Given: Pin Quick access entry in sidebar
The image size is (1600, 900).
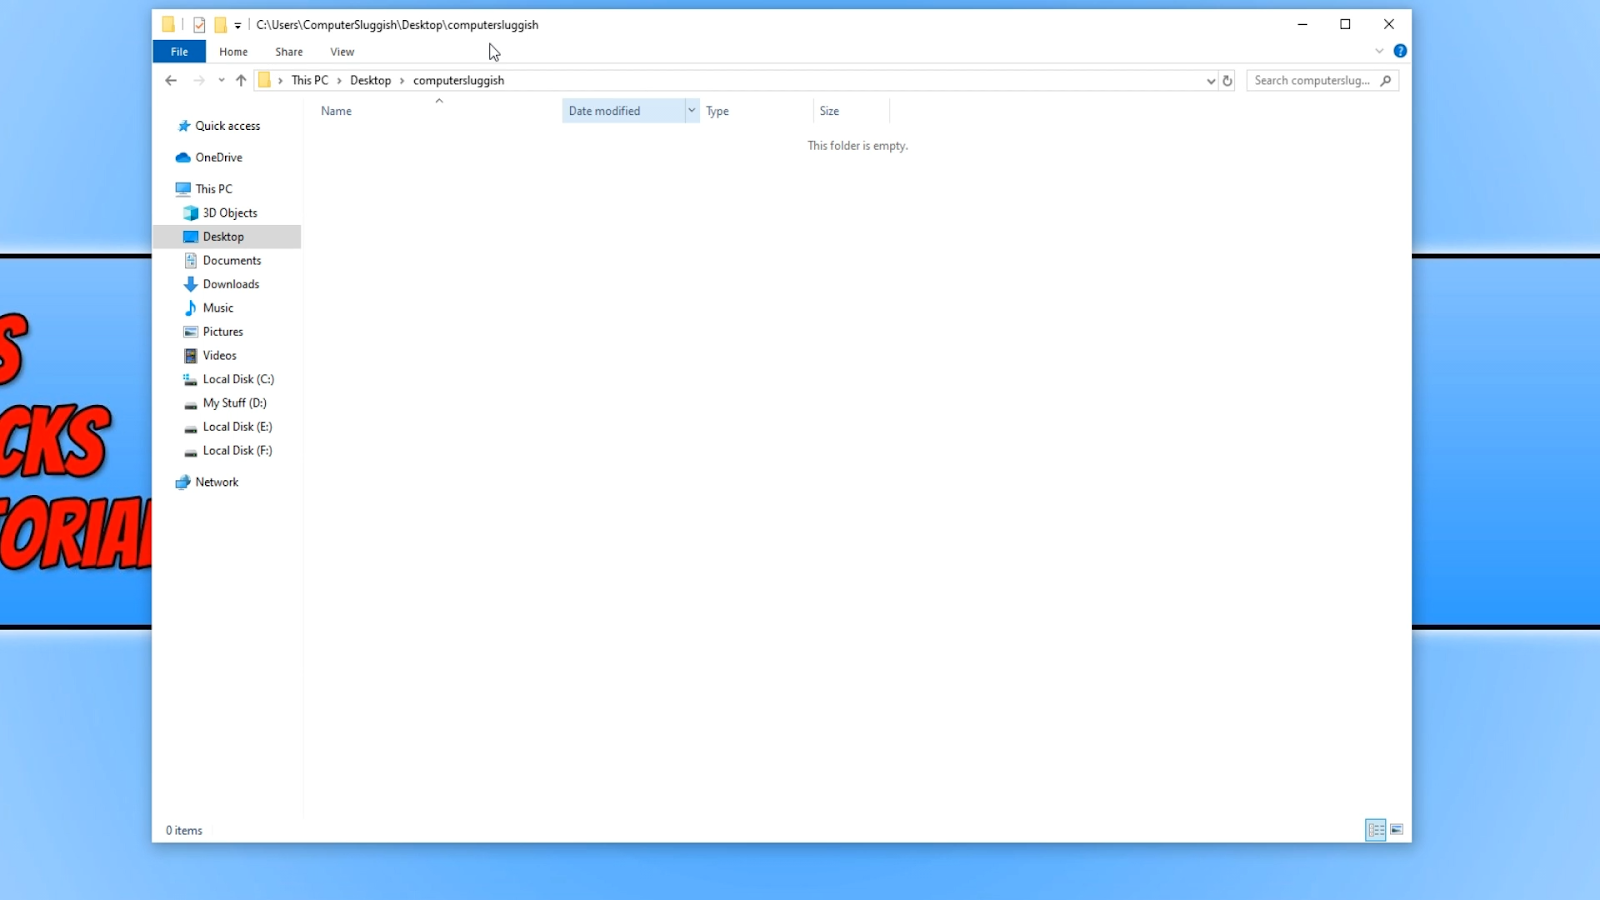Looking at the screenshot, I should (227, 126).
